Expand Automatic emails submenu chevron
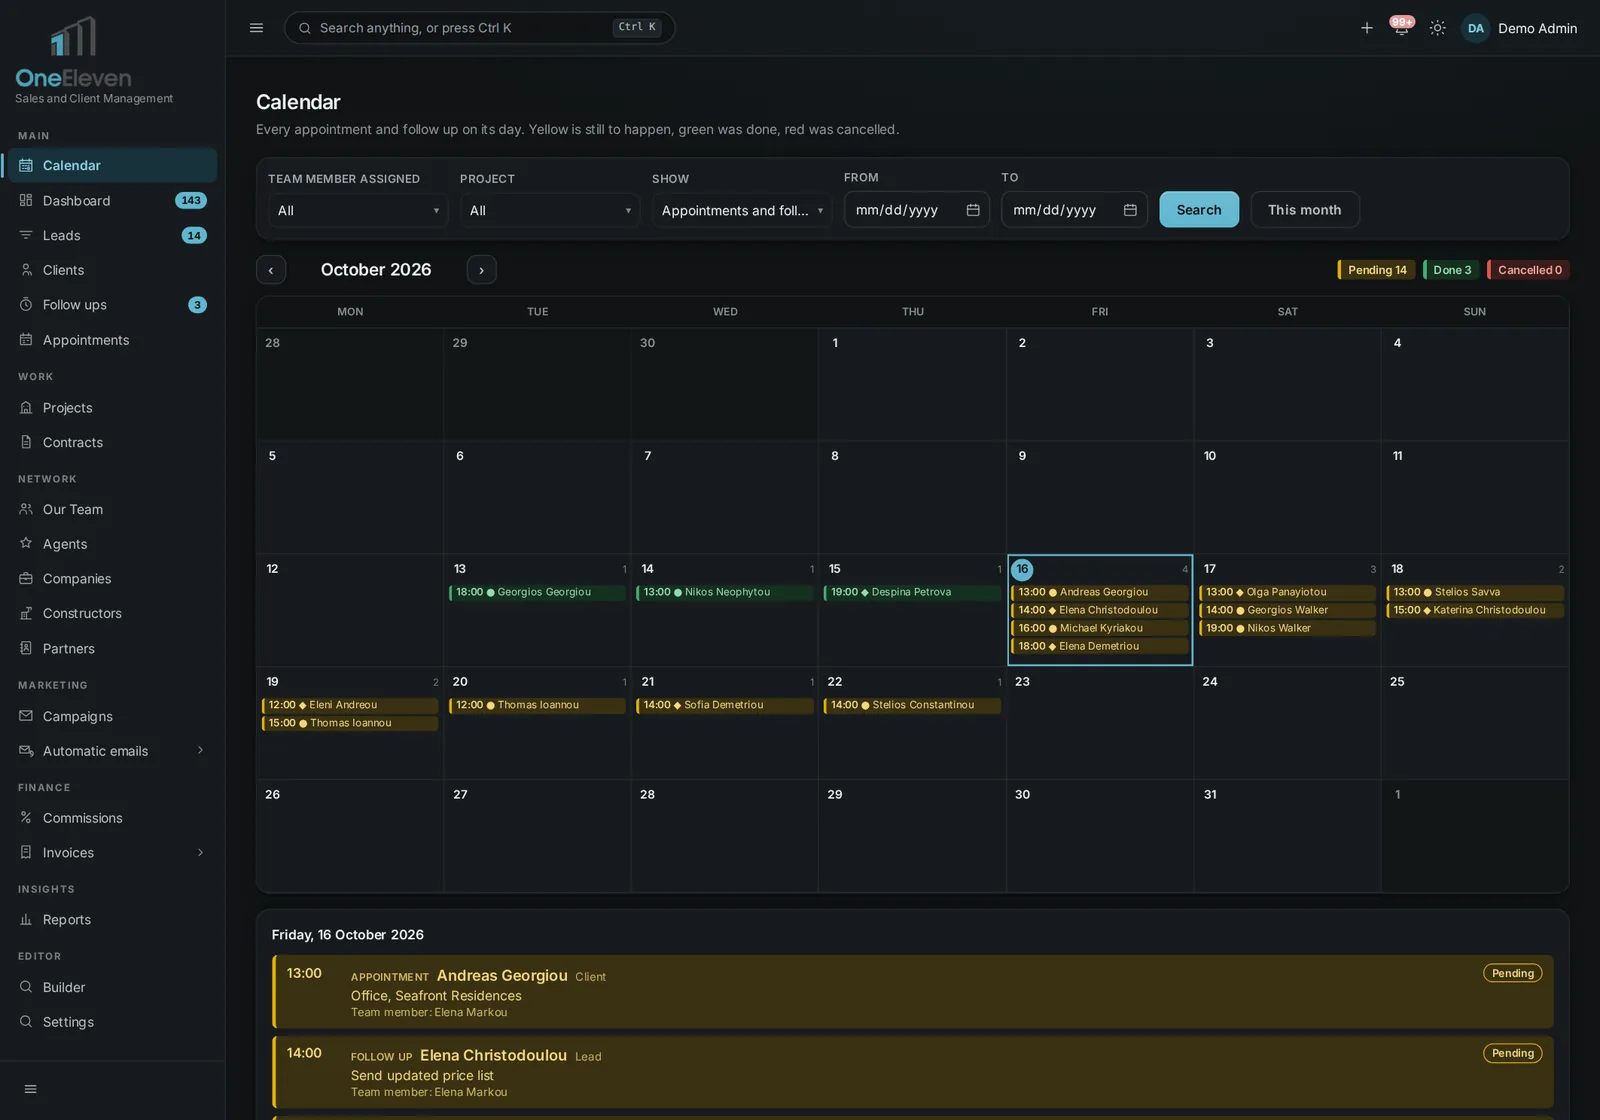This screenshot has width=1600, height=1120. coord(200,750)
